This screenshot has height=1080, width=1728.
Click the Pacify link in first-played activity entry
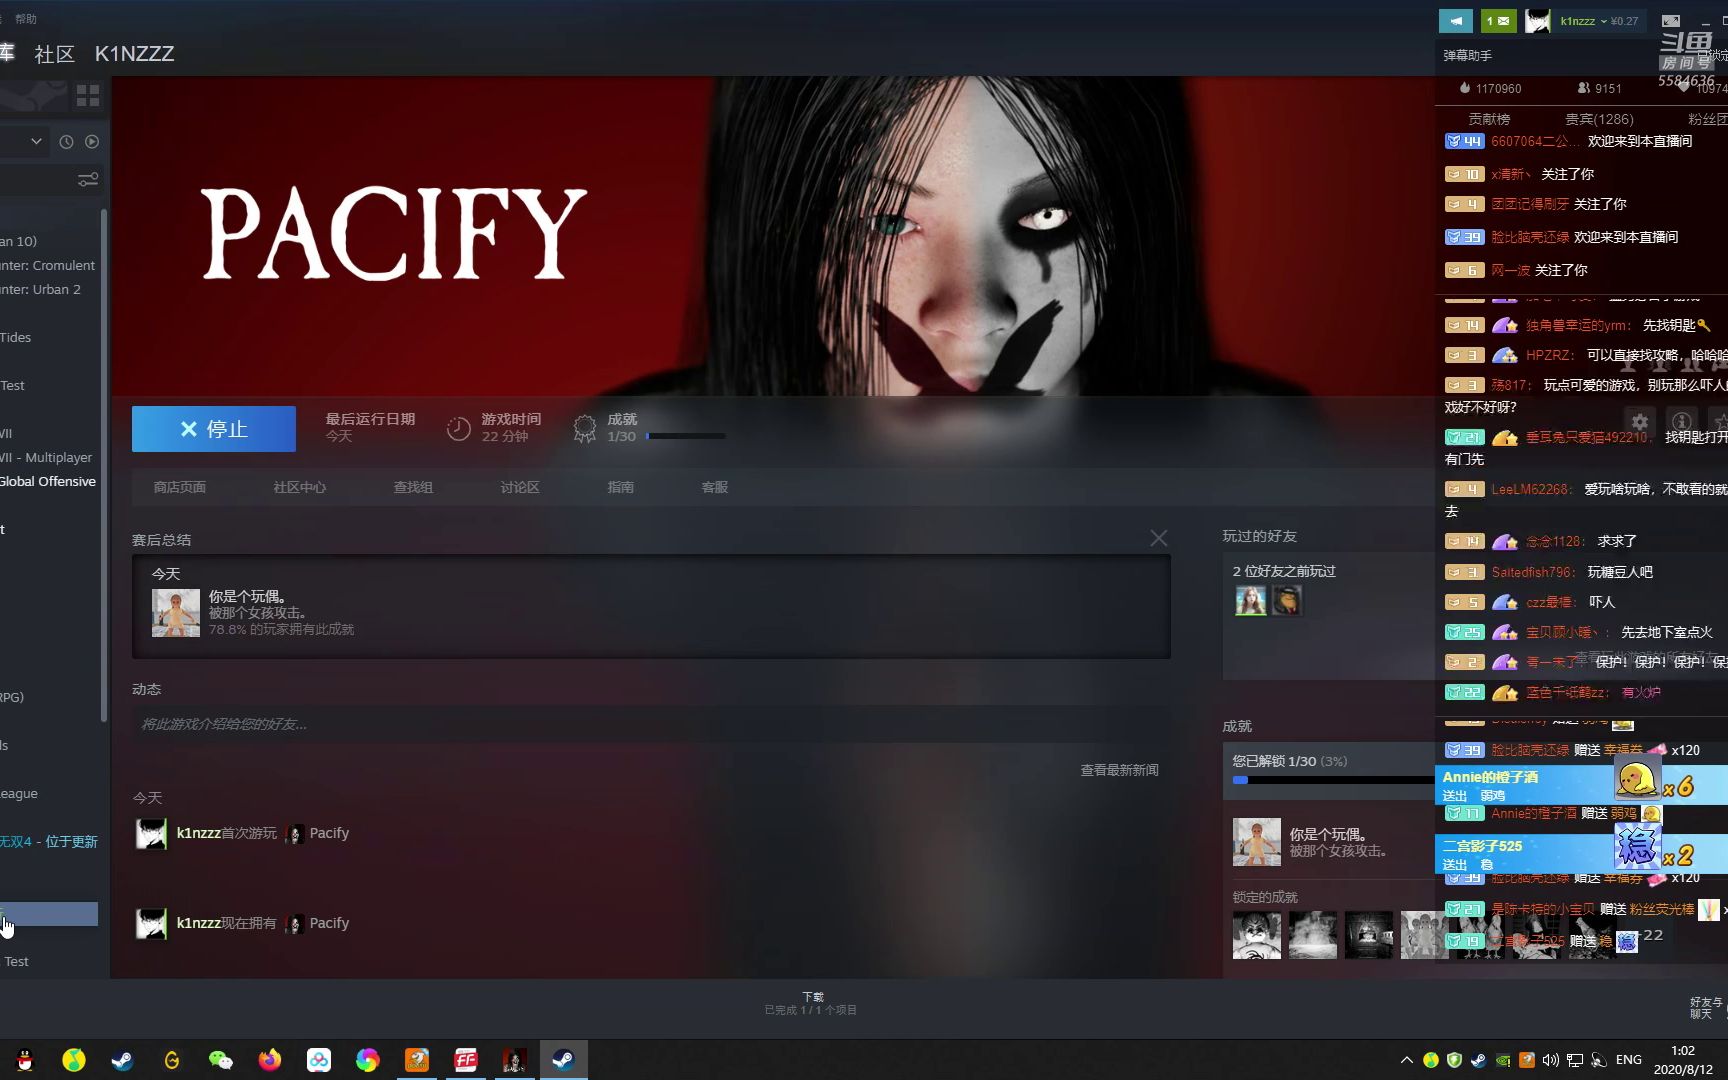[329, 833]
